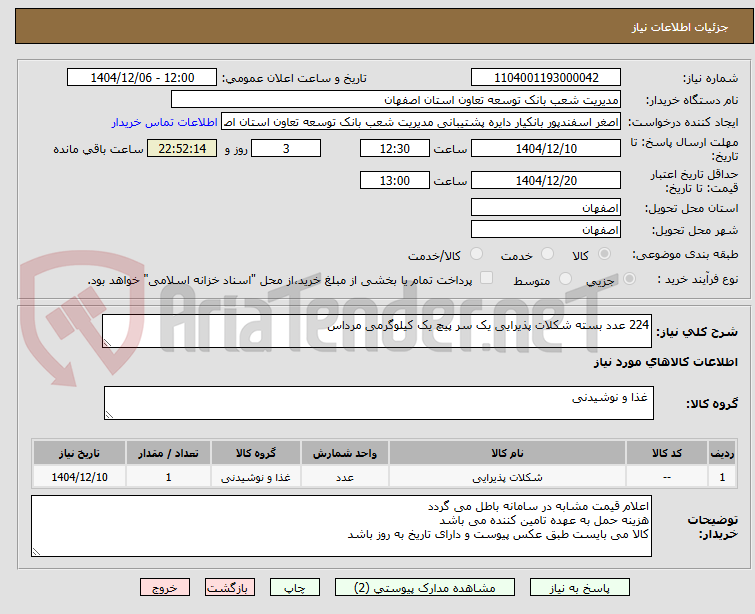
Task: Click the پاسخ به نیاز button
Action: [580, 588]
